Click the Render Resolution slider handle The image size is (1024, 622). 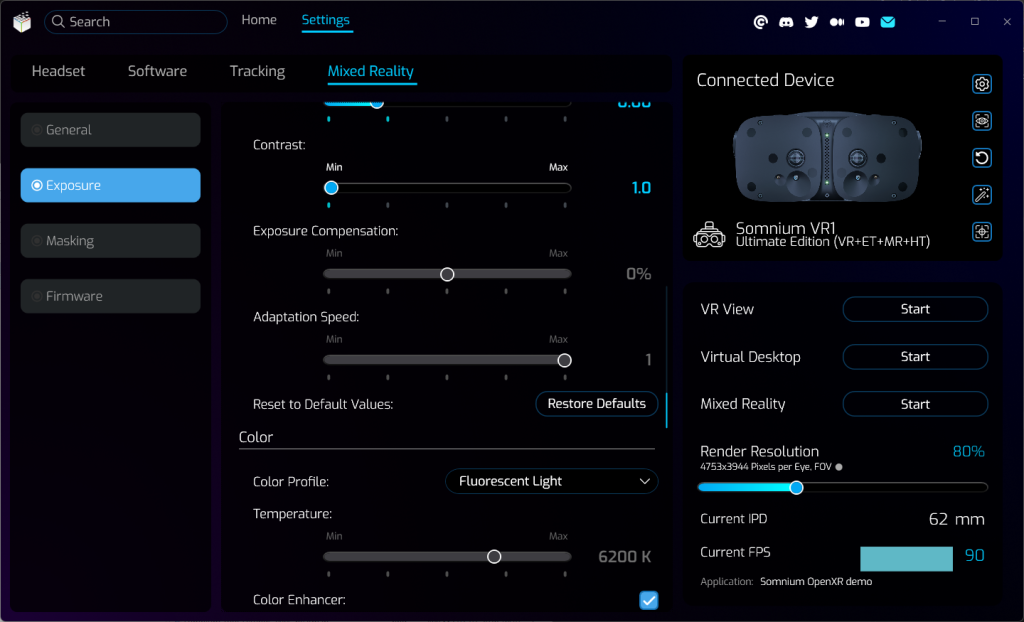coord(797,488)
